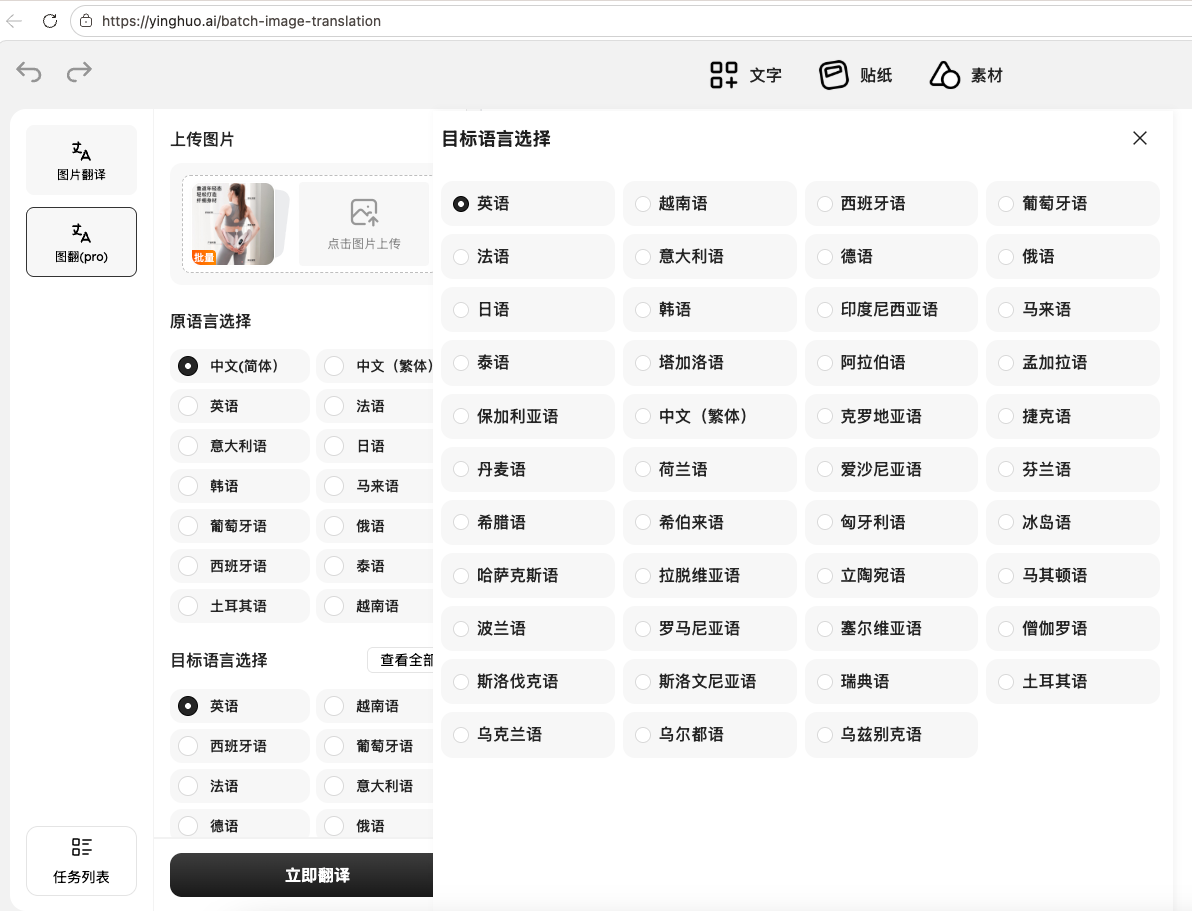Select 僧伽罗语 target language
The image size is (1192, 911).
pyautogui.click(x=1073, y=629)
